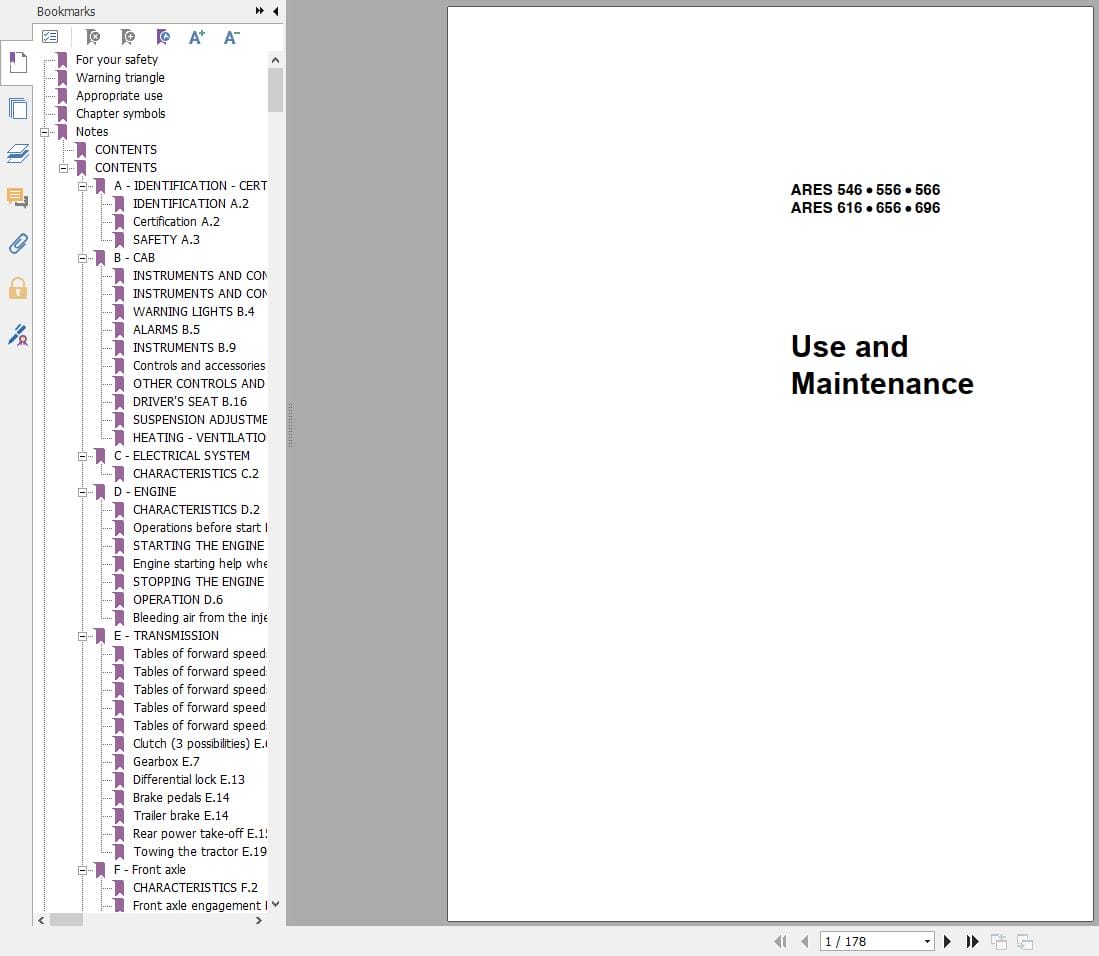The width and height of the screenshot is (1099, 956).
Task: Go to the last page
Action: pos(972,941)
